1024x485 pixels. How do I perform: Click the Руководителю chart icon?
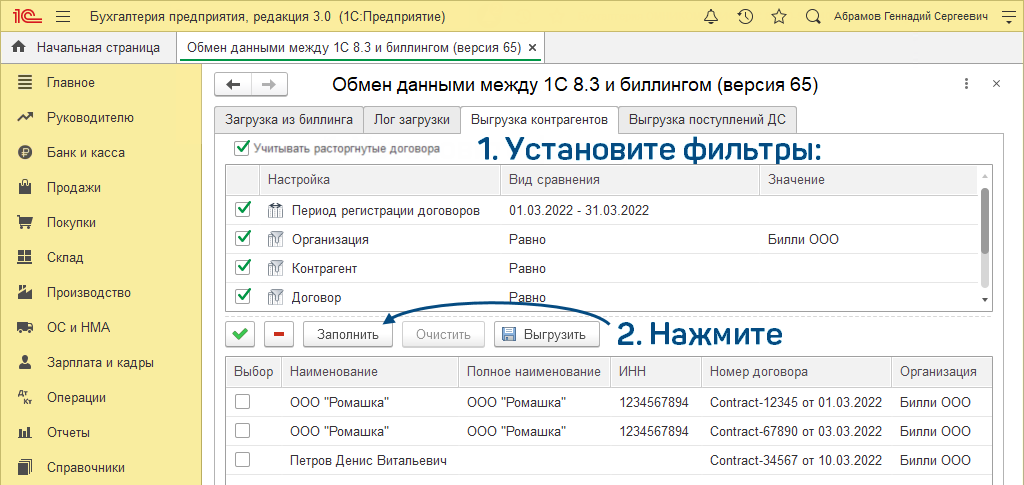coord(25,117)
